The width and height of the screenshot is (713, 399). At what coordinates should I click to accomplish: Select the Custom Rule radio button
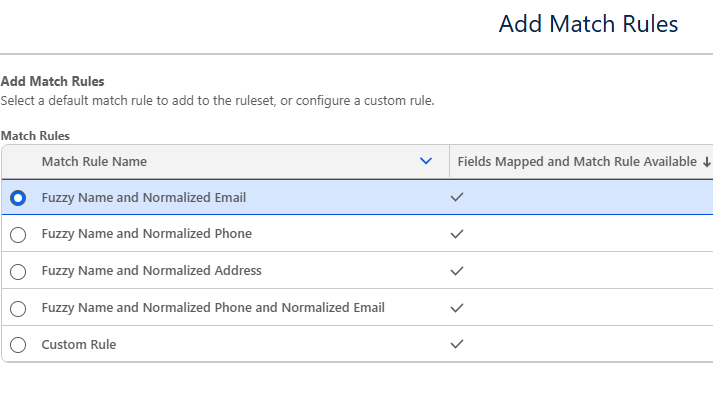18,345
